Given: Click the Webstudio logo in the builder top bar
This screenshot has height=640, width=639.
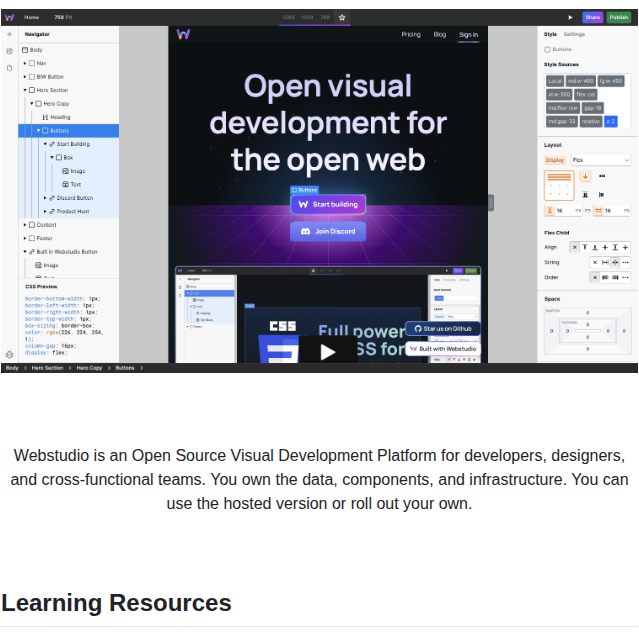Looking at the screenshot, I should point(9,17).
